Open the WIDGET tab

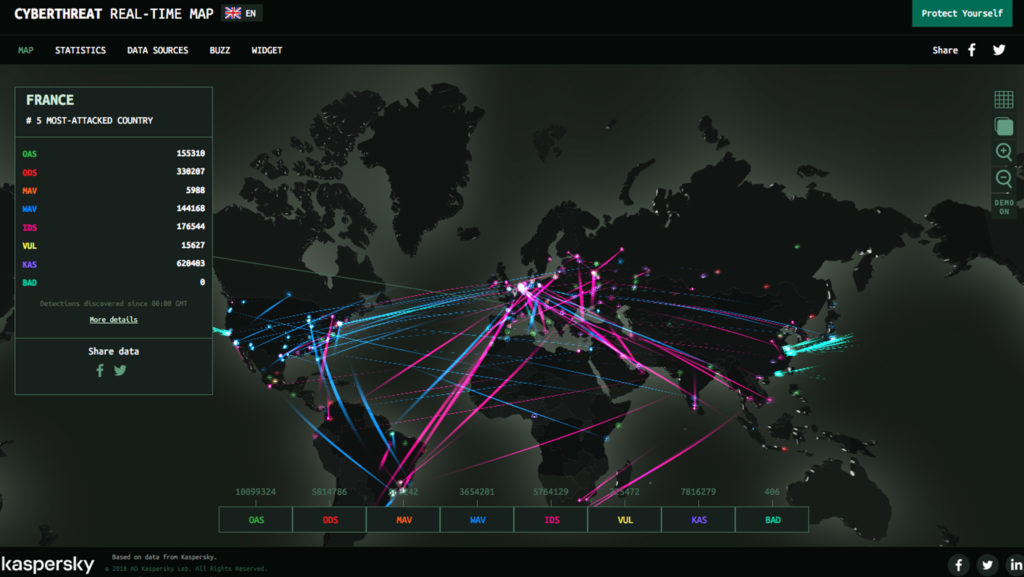(267, 50)
